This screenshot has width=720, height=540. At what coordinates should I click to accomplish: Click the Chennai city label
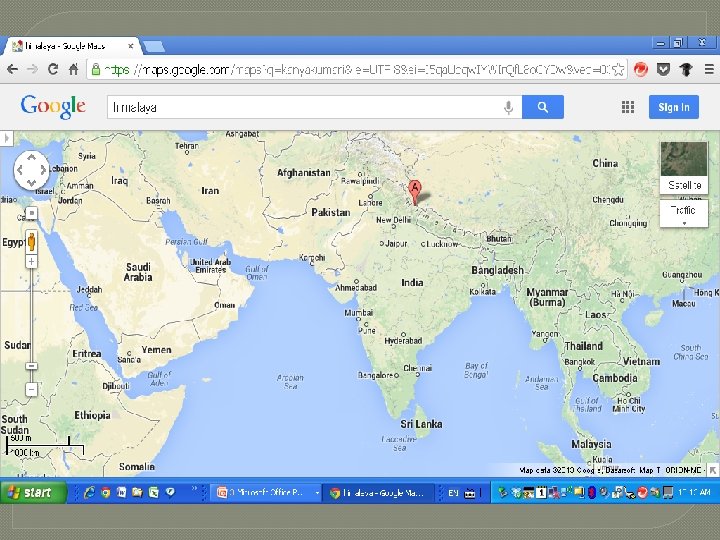418,368
